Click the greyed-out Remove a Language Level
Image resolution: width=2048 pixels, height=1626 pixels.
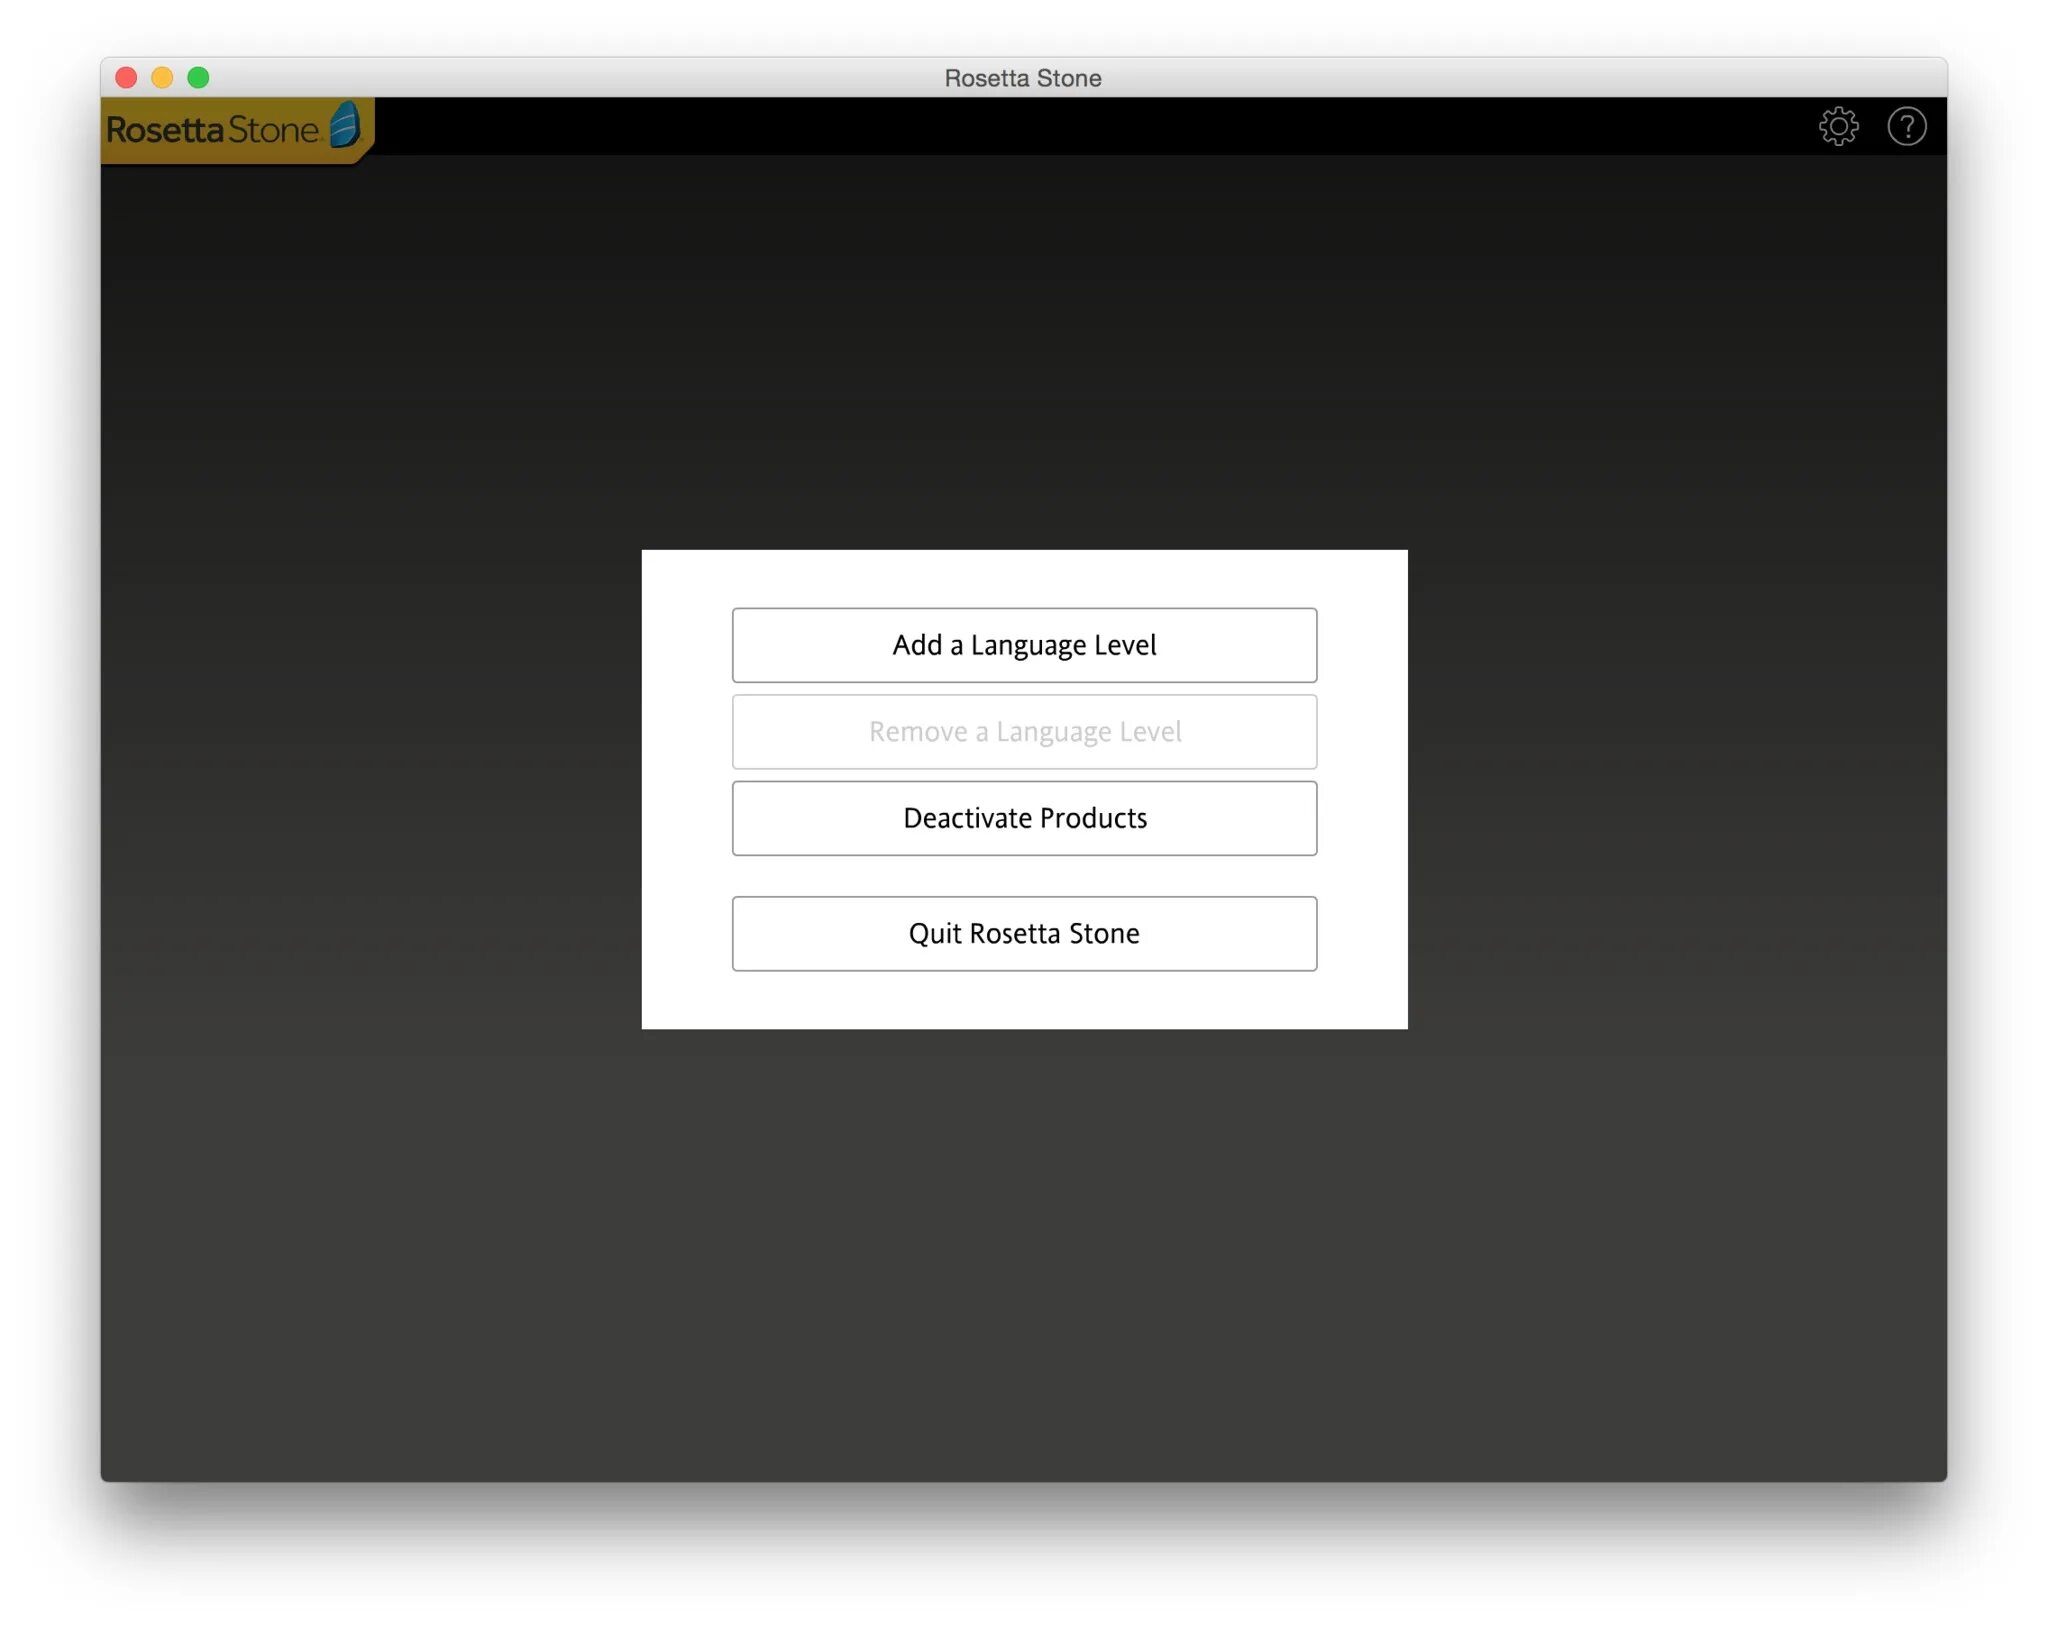coord(1024,732)
